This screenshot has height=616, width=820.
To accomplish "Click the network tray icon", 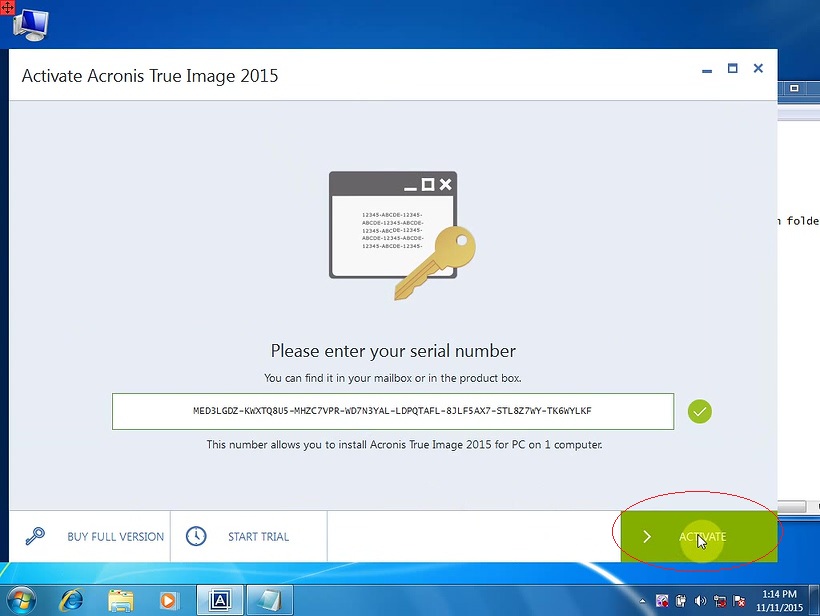I will pos(720,601).
